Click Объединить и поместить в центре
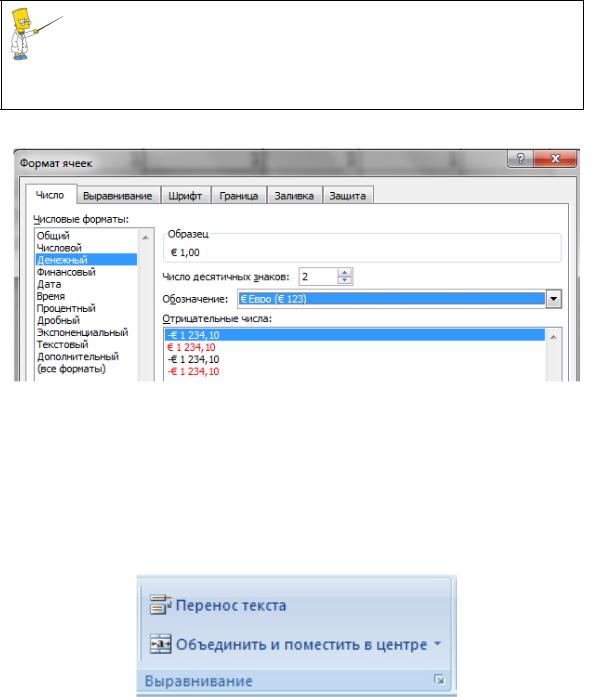591x697 pixels. tap(301, 645)
